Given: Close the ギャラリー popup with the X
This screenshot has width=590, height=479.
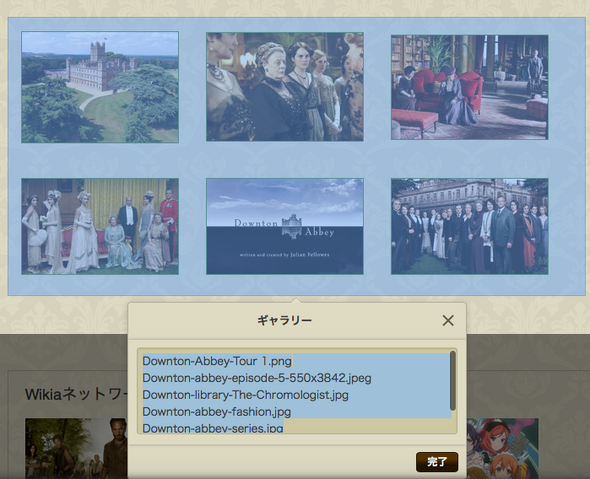Looking at the screenshot, I should [x=448, y=321].
